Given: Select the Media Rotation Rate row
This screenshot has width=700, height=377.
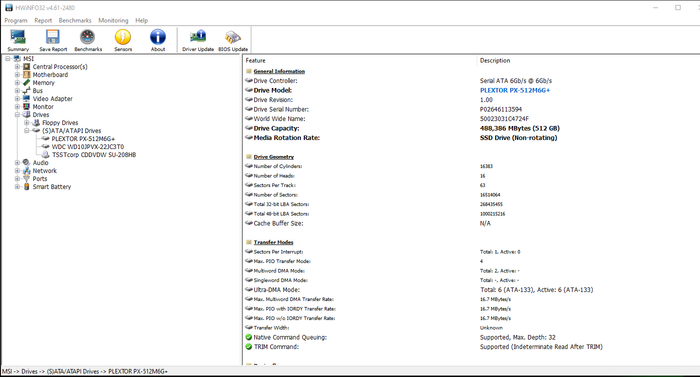Looking at the screenshot, I should click(x=471, y=138).
